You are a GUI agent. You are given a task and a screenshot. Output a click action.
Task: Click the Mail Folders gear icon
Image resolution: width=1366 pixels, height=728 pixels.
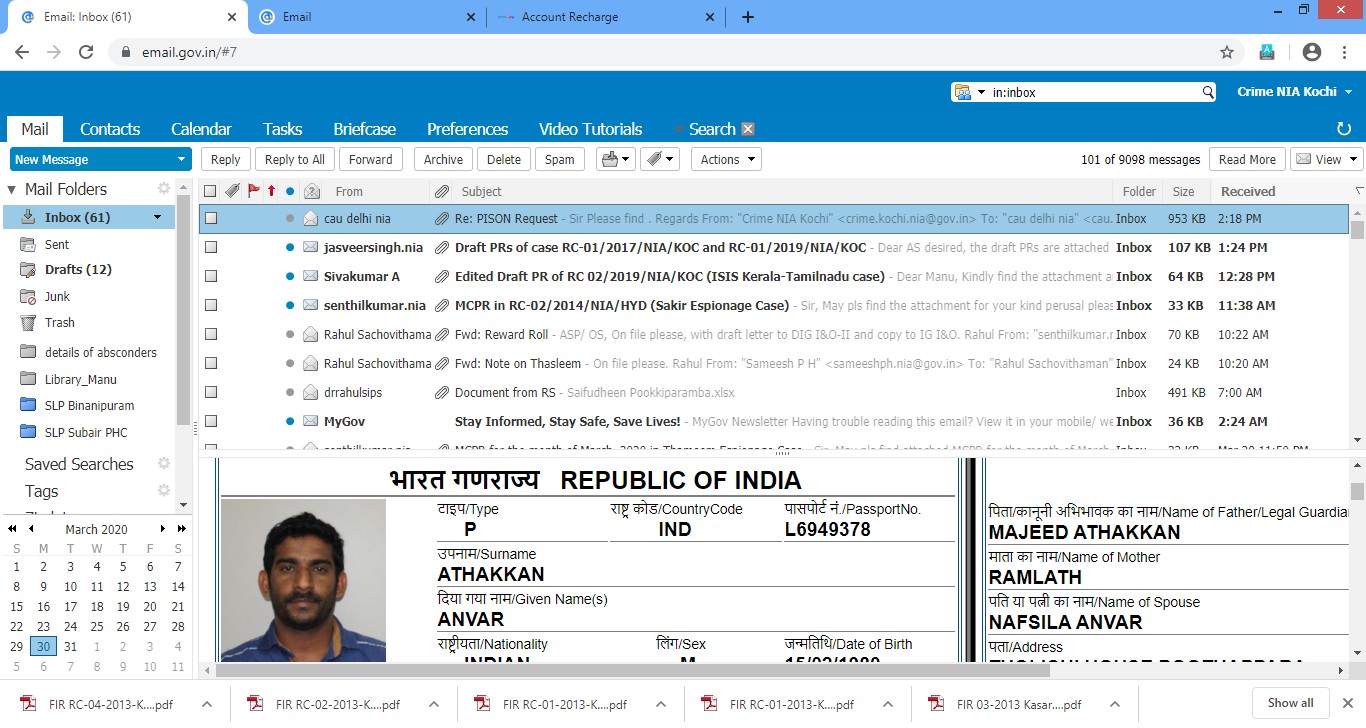coord(164,189)
